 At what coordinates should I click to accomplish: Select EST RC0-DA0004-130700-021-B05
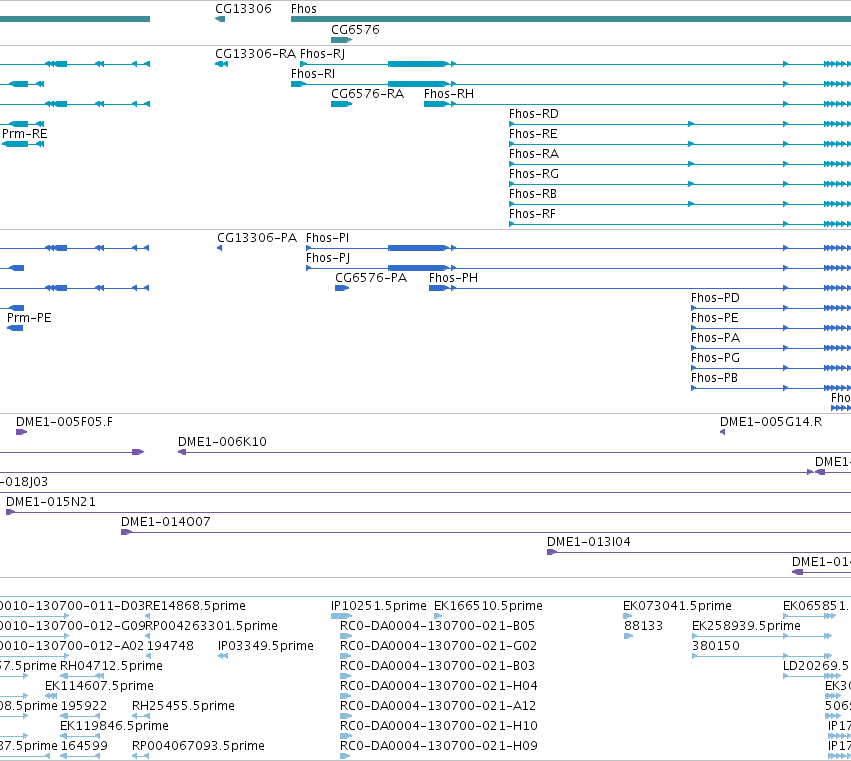point(346,636)
